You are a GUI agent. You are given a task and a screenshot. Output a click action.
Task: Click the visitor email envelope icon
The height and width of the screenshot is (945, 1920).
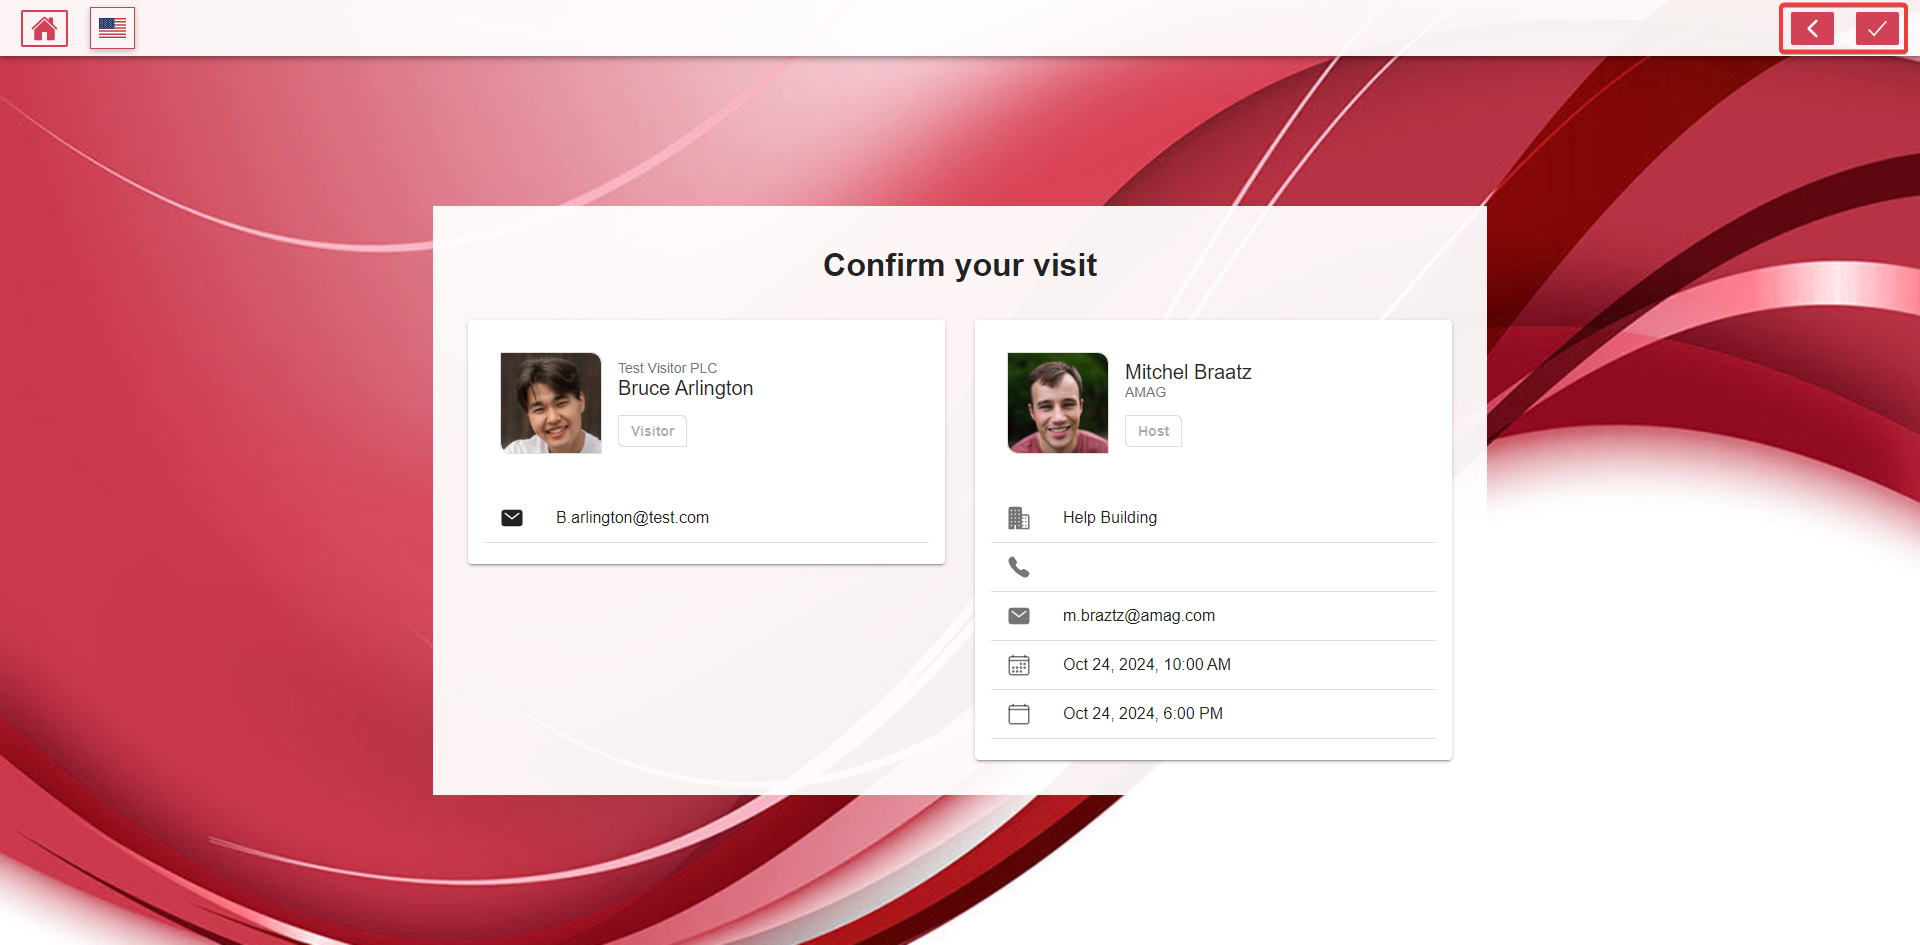coord(512,518)
